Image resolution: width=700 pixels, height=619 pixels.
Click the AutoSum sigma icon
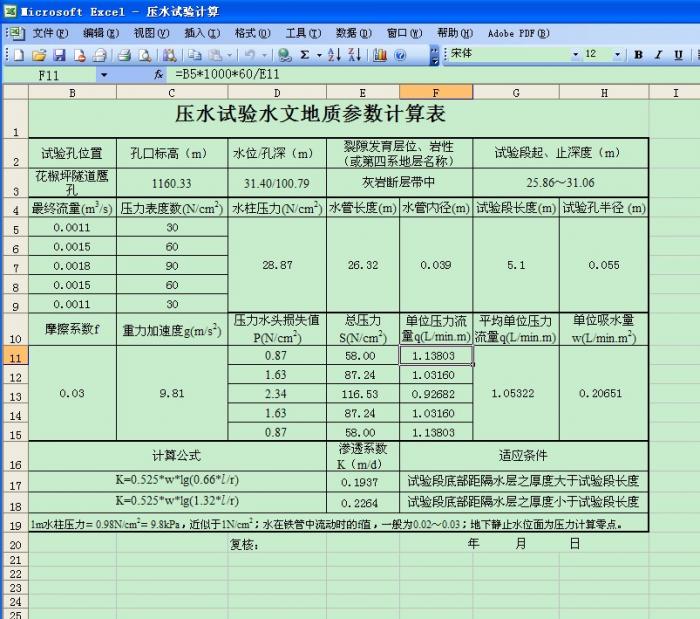(x=305, y=55)
